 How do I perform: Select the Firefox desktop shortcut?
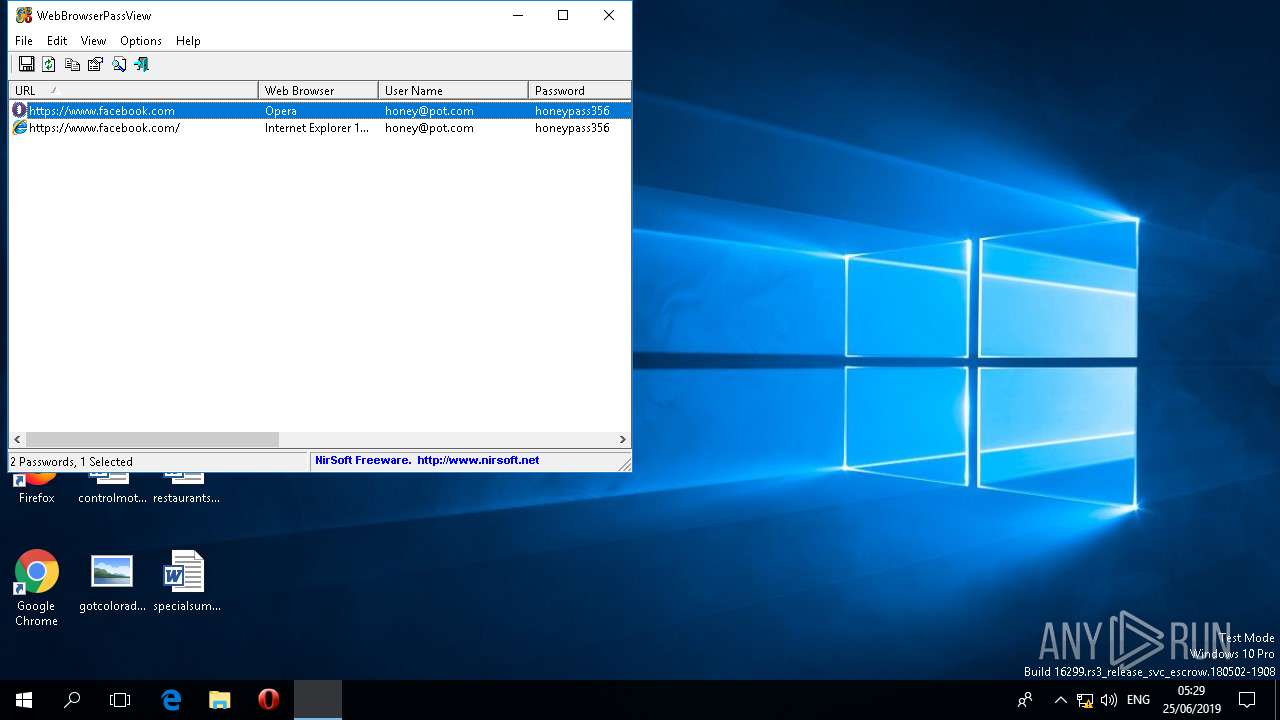pyautogui.click(x=36, y=488)
